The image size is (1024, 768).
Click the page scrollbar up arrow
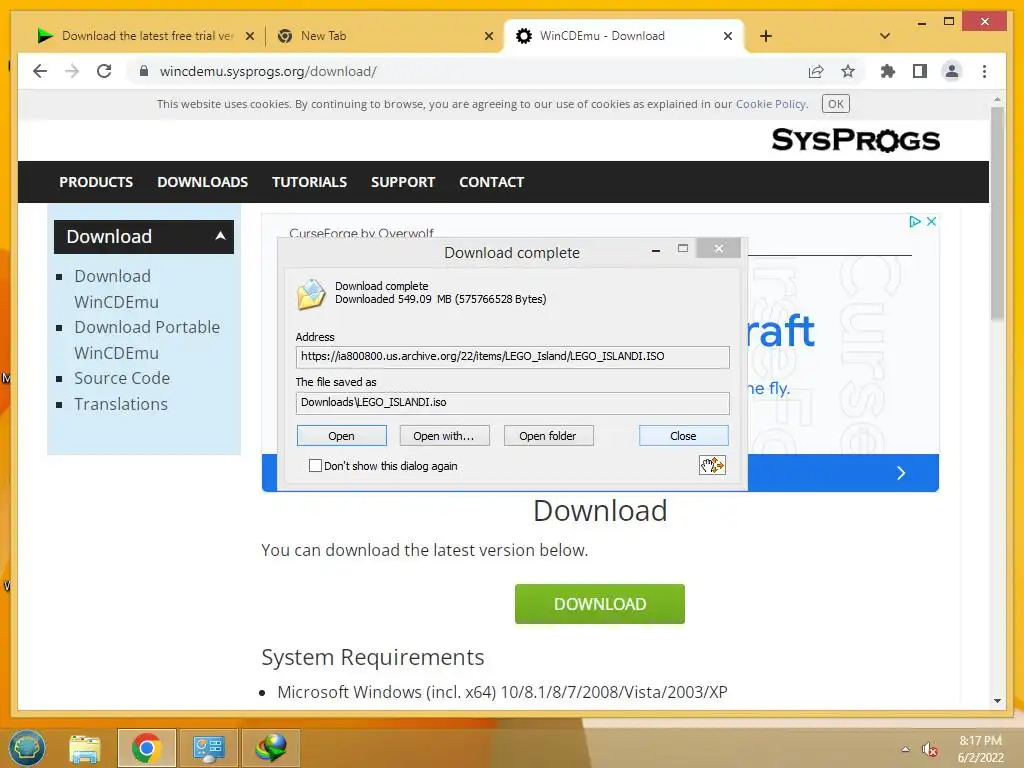(x=997, y=100)
